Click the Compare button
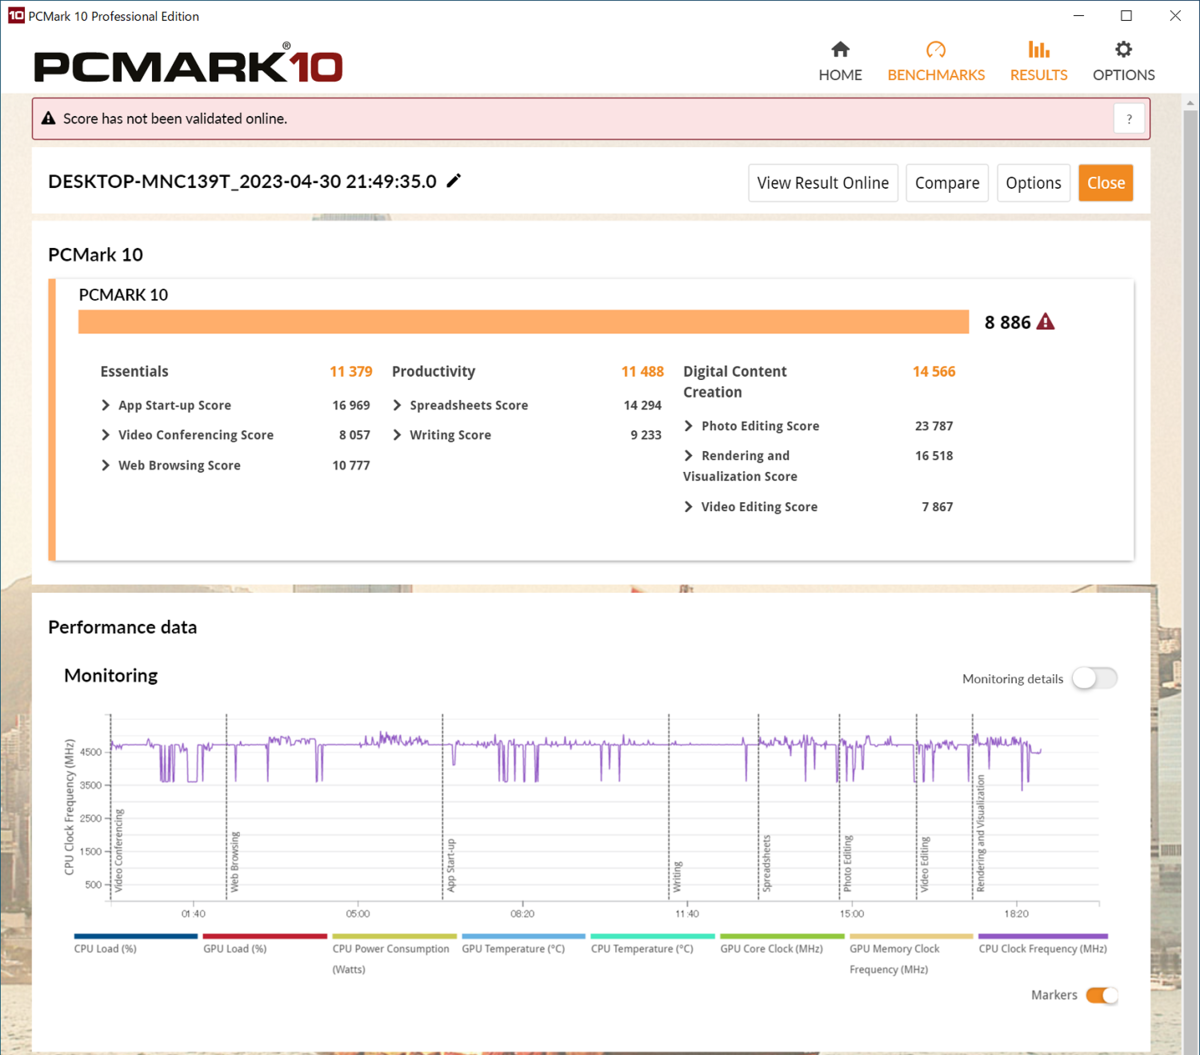Screen dimensions: 1200x1055 pyautogui.click(x=947, y=183)
